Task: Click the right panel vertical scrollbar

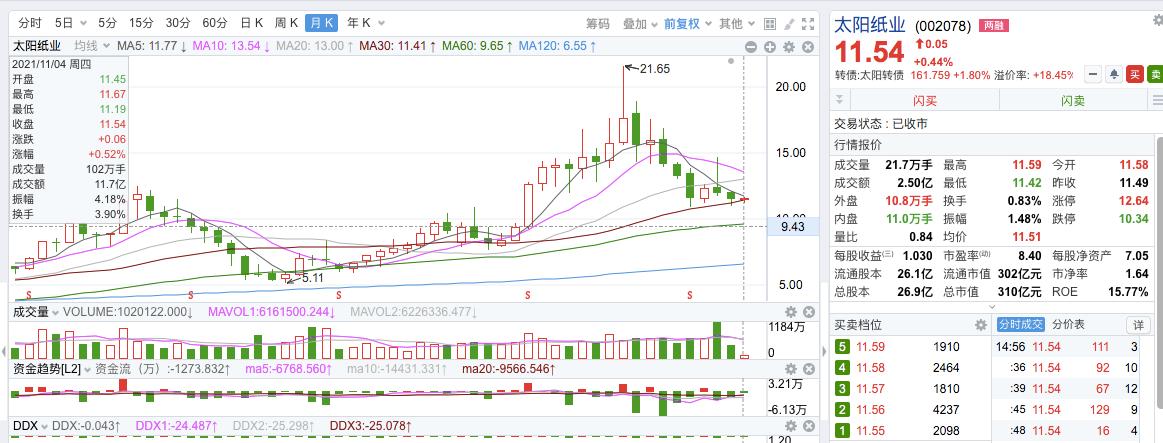Action: pyautogui.click(x=1159, y=271)
